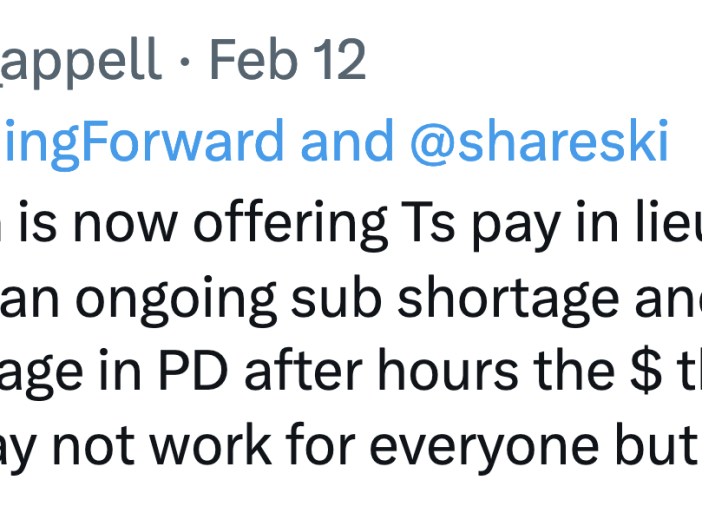Visit the @shareski profile mention
The width and height of the screenshot is (702, 526).
[539, 140]
